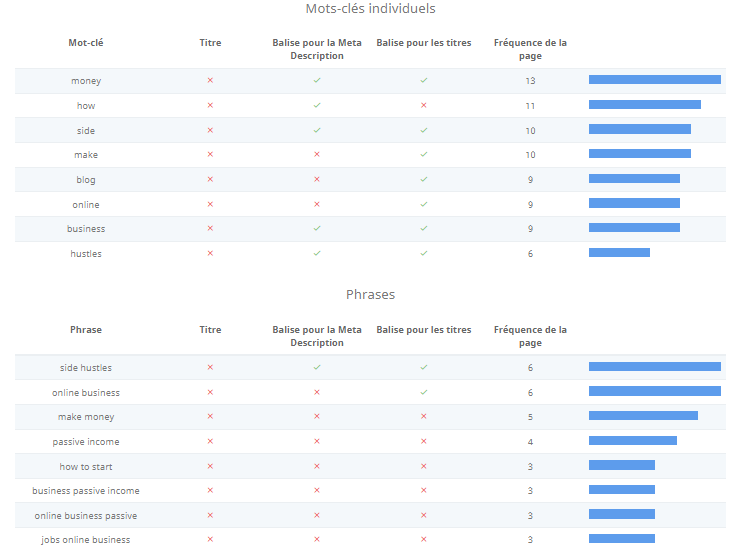
Task: Click online business passive row's titles tag red X
Action: 424,515
